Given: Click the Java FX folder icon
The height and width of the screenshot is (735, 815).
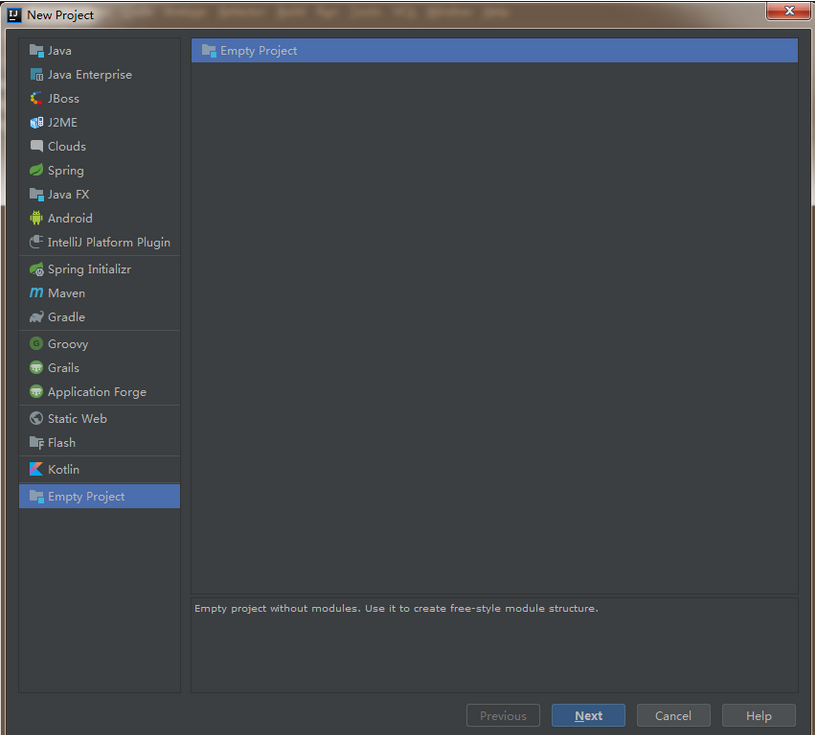Looking at the screenshot, I should 36,194.
